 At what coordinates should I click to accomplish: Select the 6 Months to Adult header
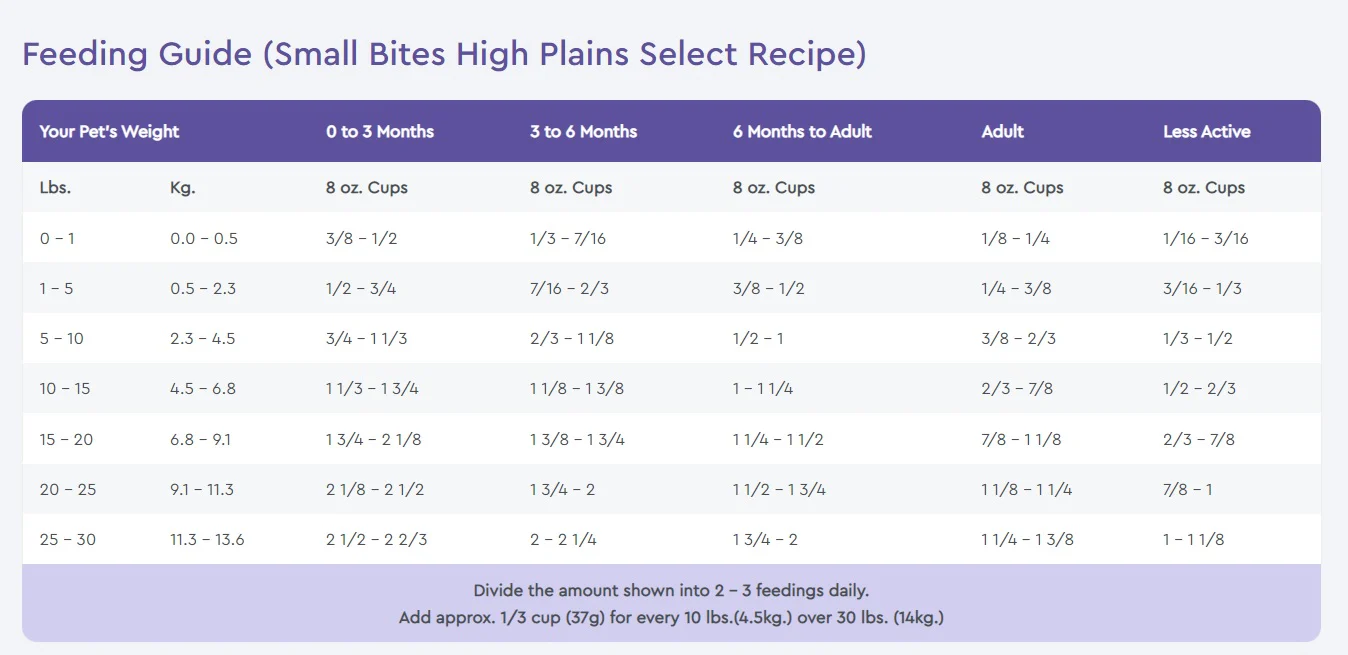(x=802, y=131)
